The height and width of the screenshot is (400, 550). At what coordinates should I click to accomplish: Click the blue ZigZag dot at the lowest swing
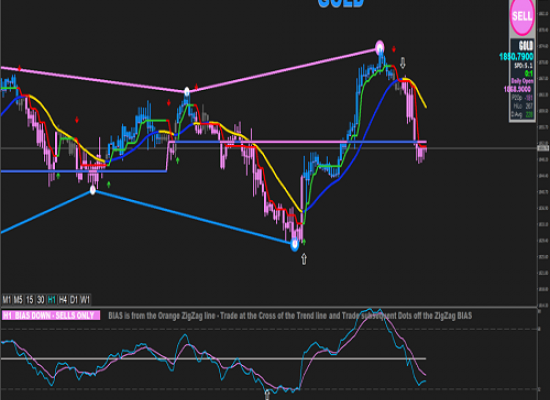295,244
